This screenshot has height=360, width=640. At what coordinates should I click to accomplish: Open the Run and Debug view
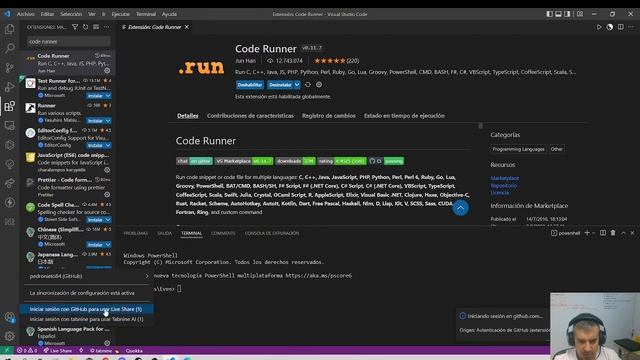tap(9, 87)
